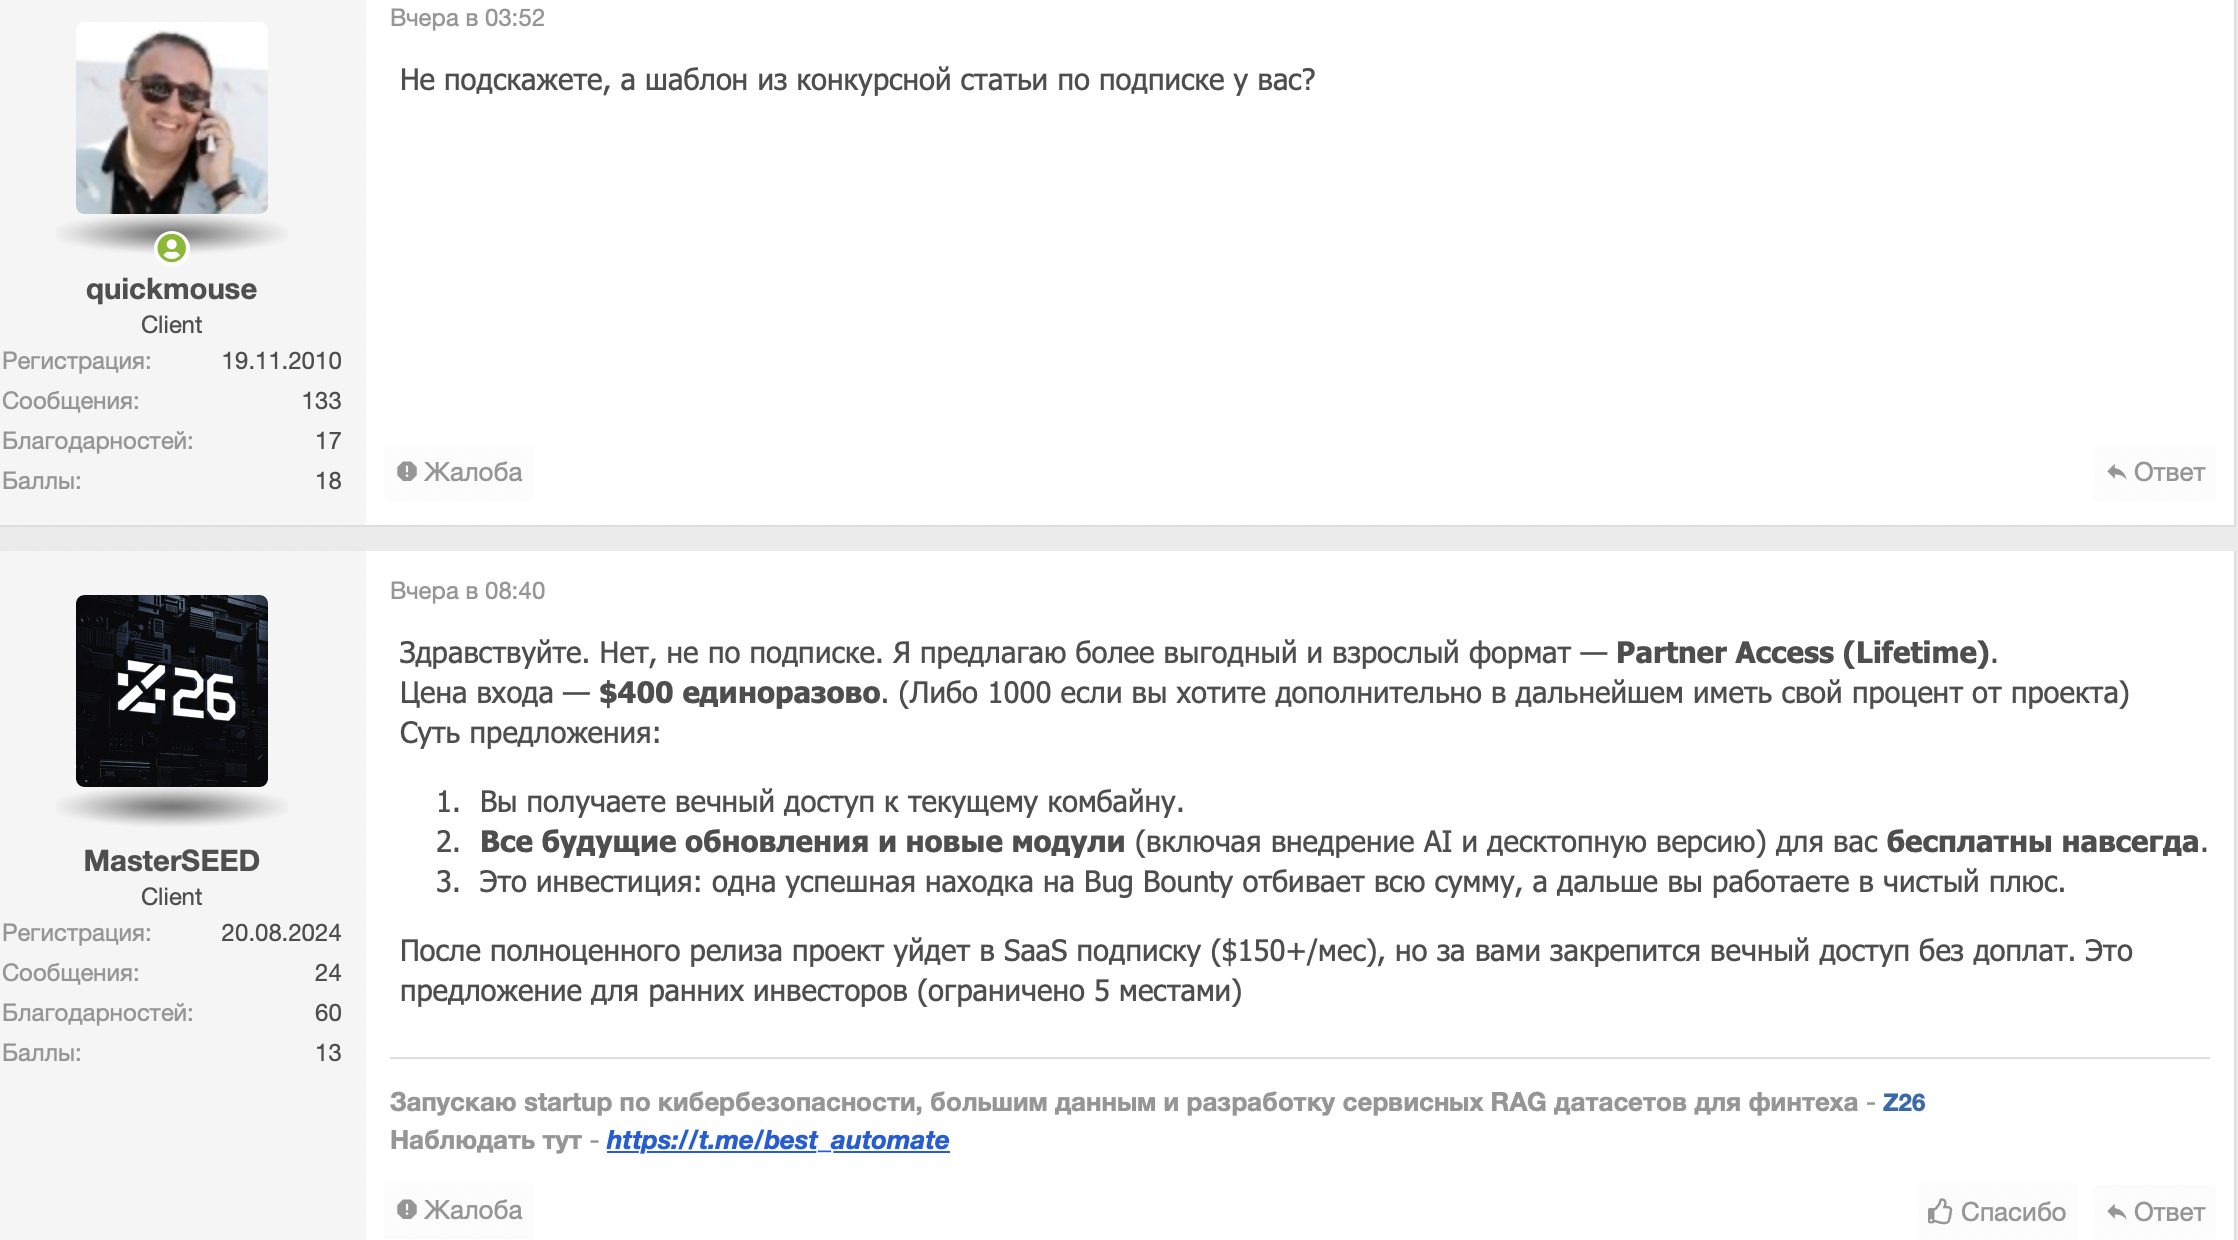The image size is (2238, 1240).
Task: Click quickmouse's message count 133
Action: click(321, 401)
